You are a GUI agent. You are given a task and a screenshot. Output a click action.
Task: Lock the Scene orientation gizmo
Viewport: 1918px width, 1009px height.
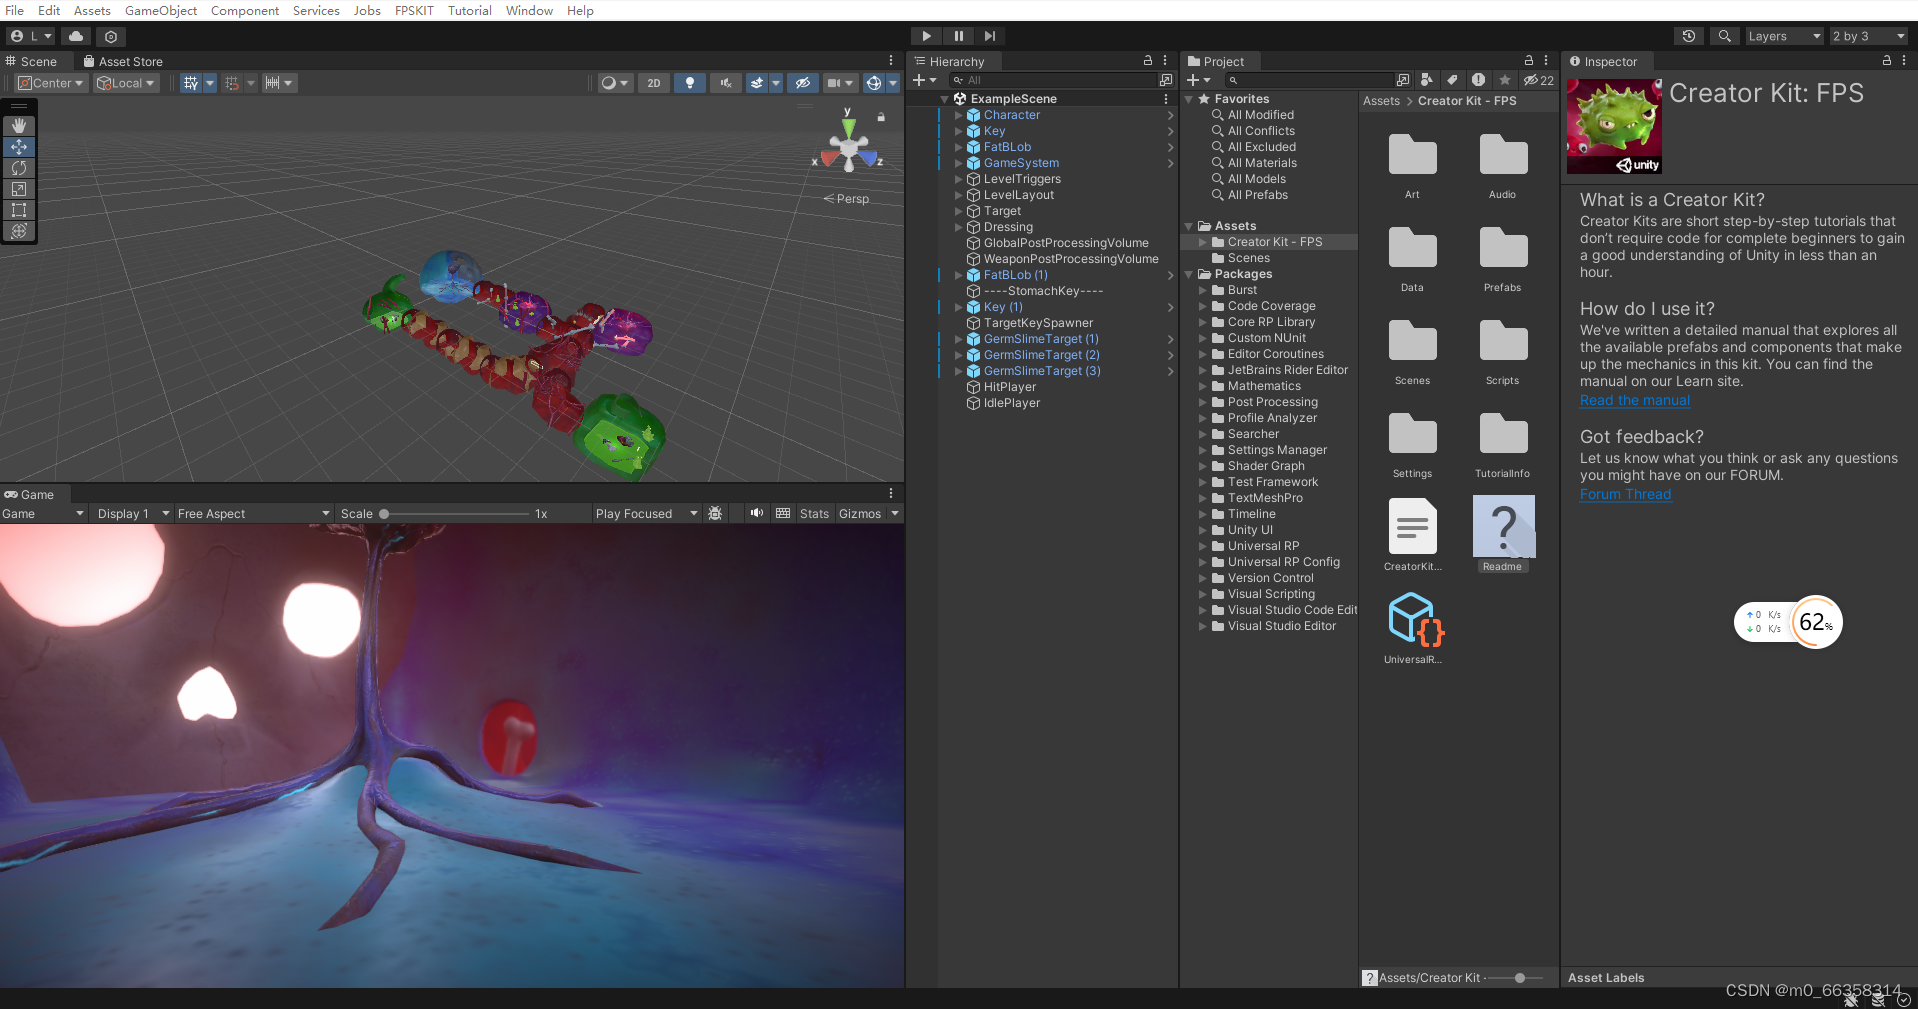(881, 117)
